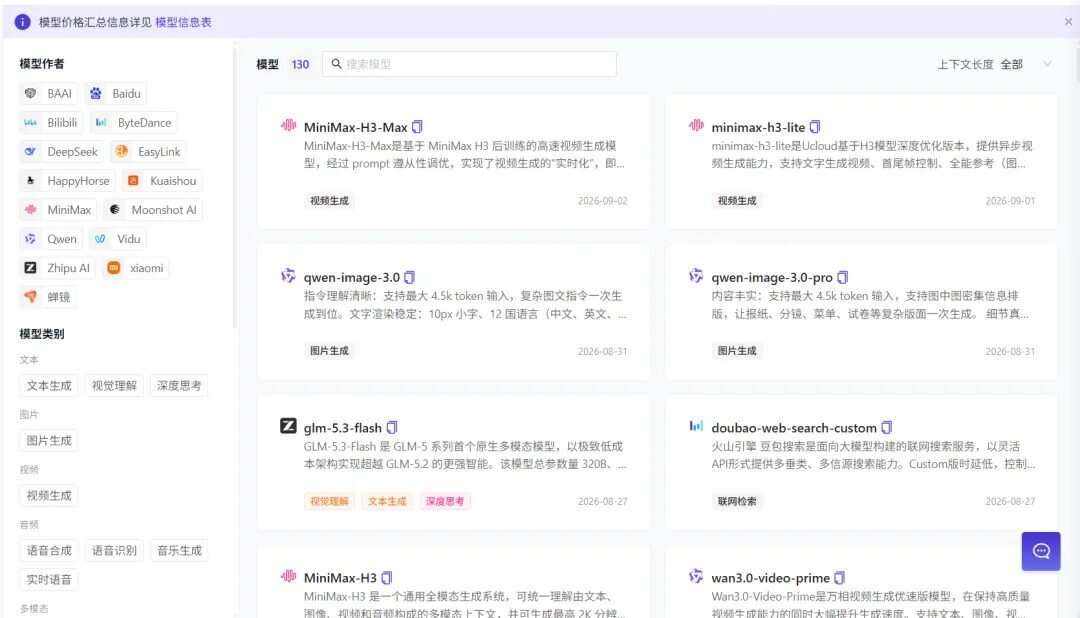
Task: Click the MiniMax logo on minimax-h3-lite card
Action: coord(696,125)
